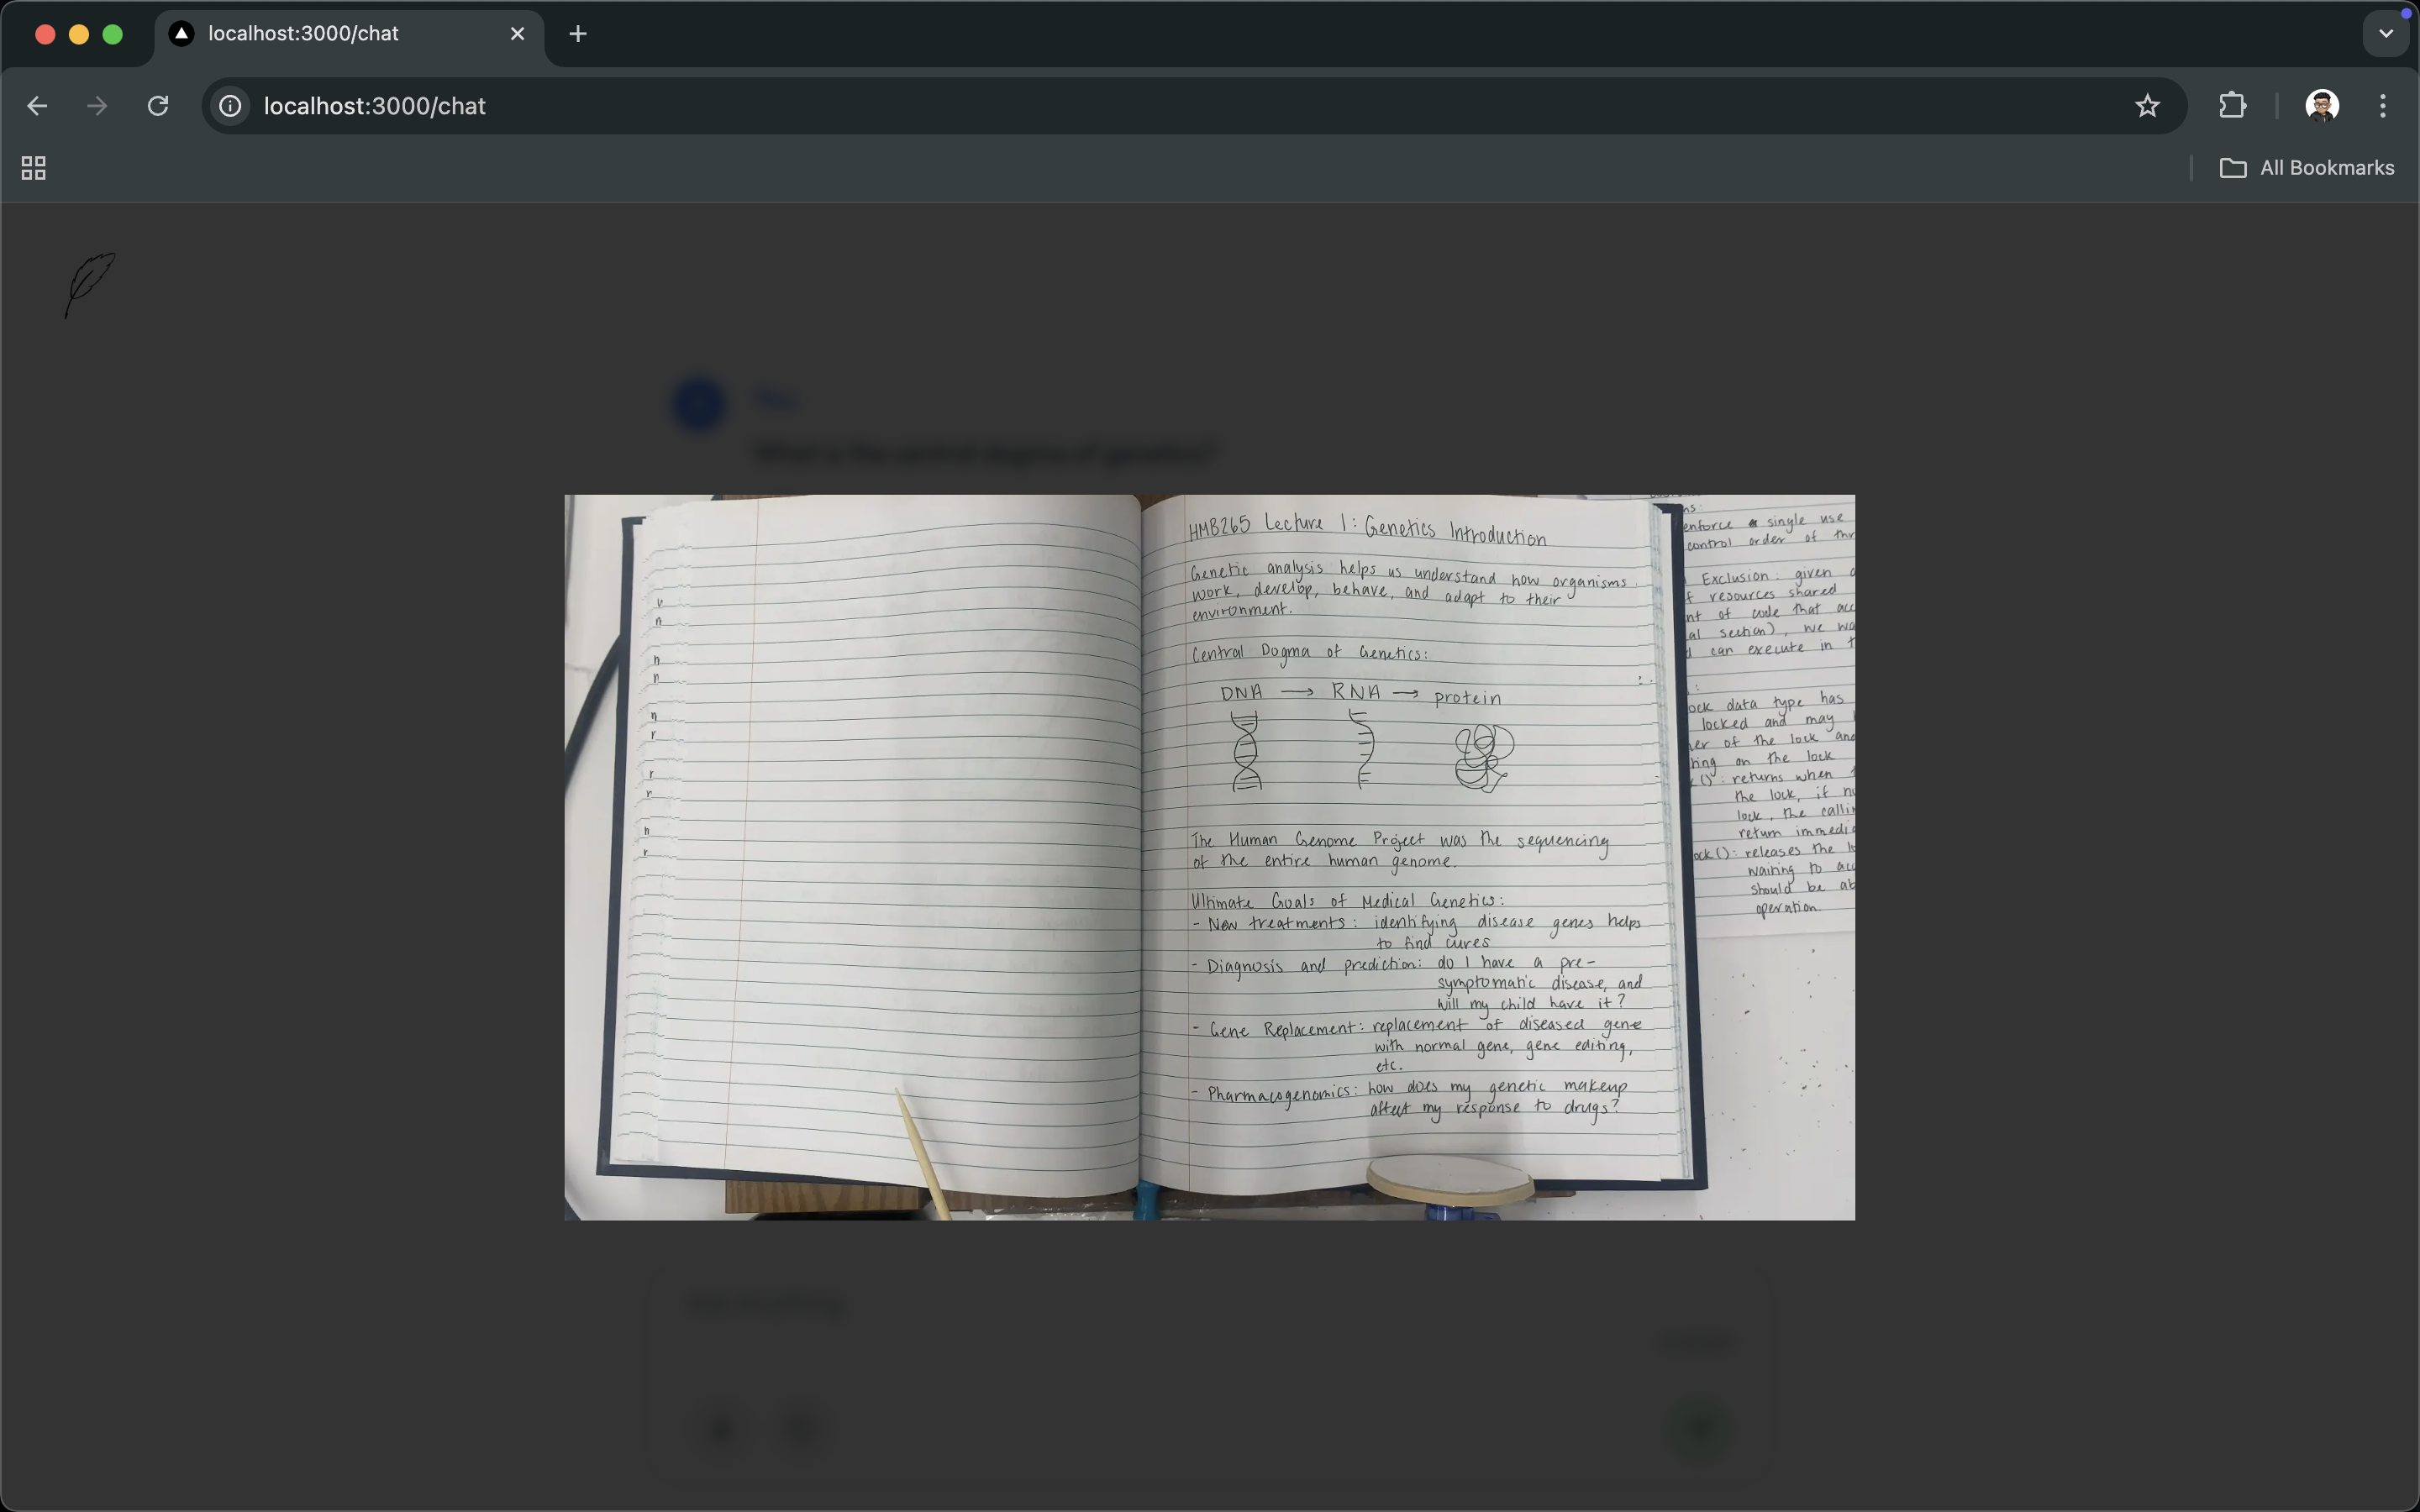2420x1512 pixels.
Task: Click the forward navigation arrow
Action: pos(97,106)
